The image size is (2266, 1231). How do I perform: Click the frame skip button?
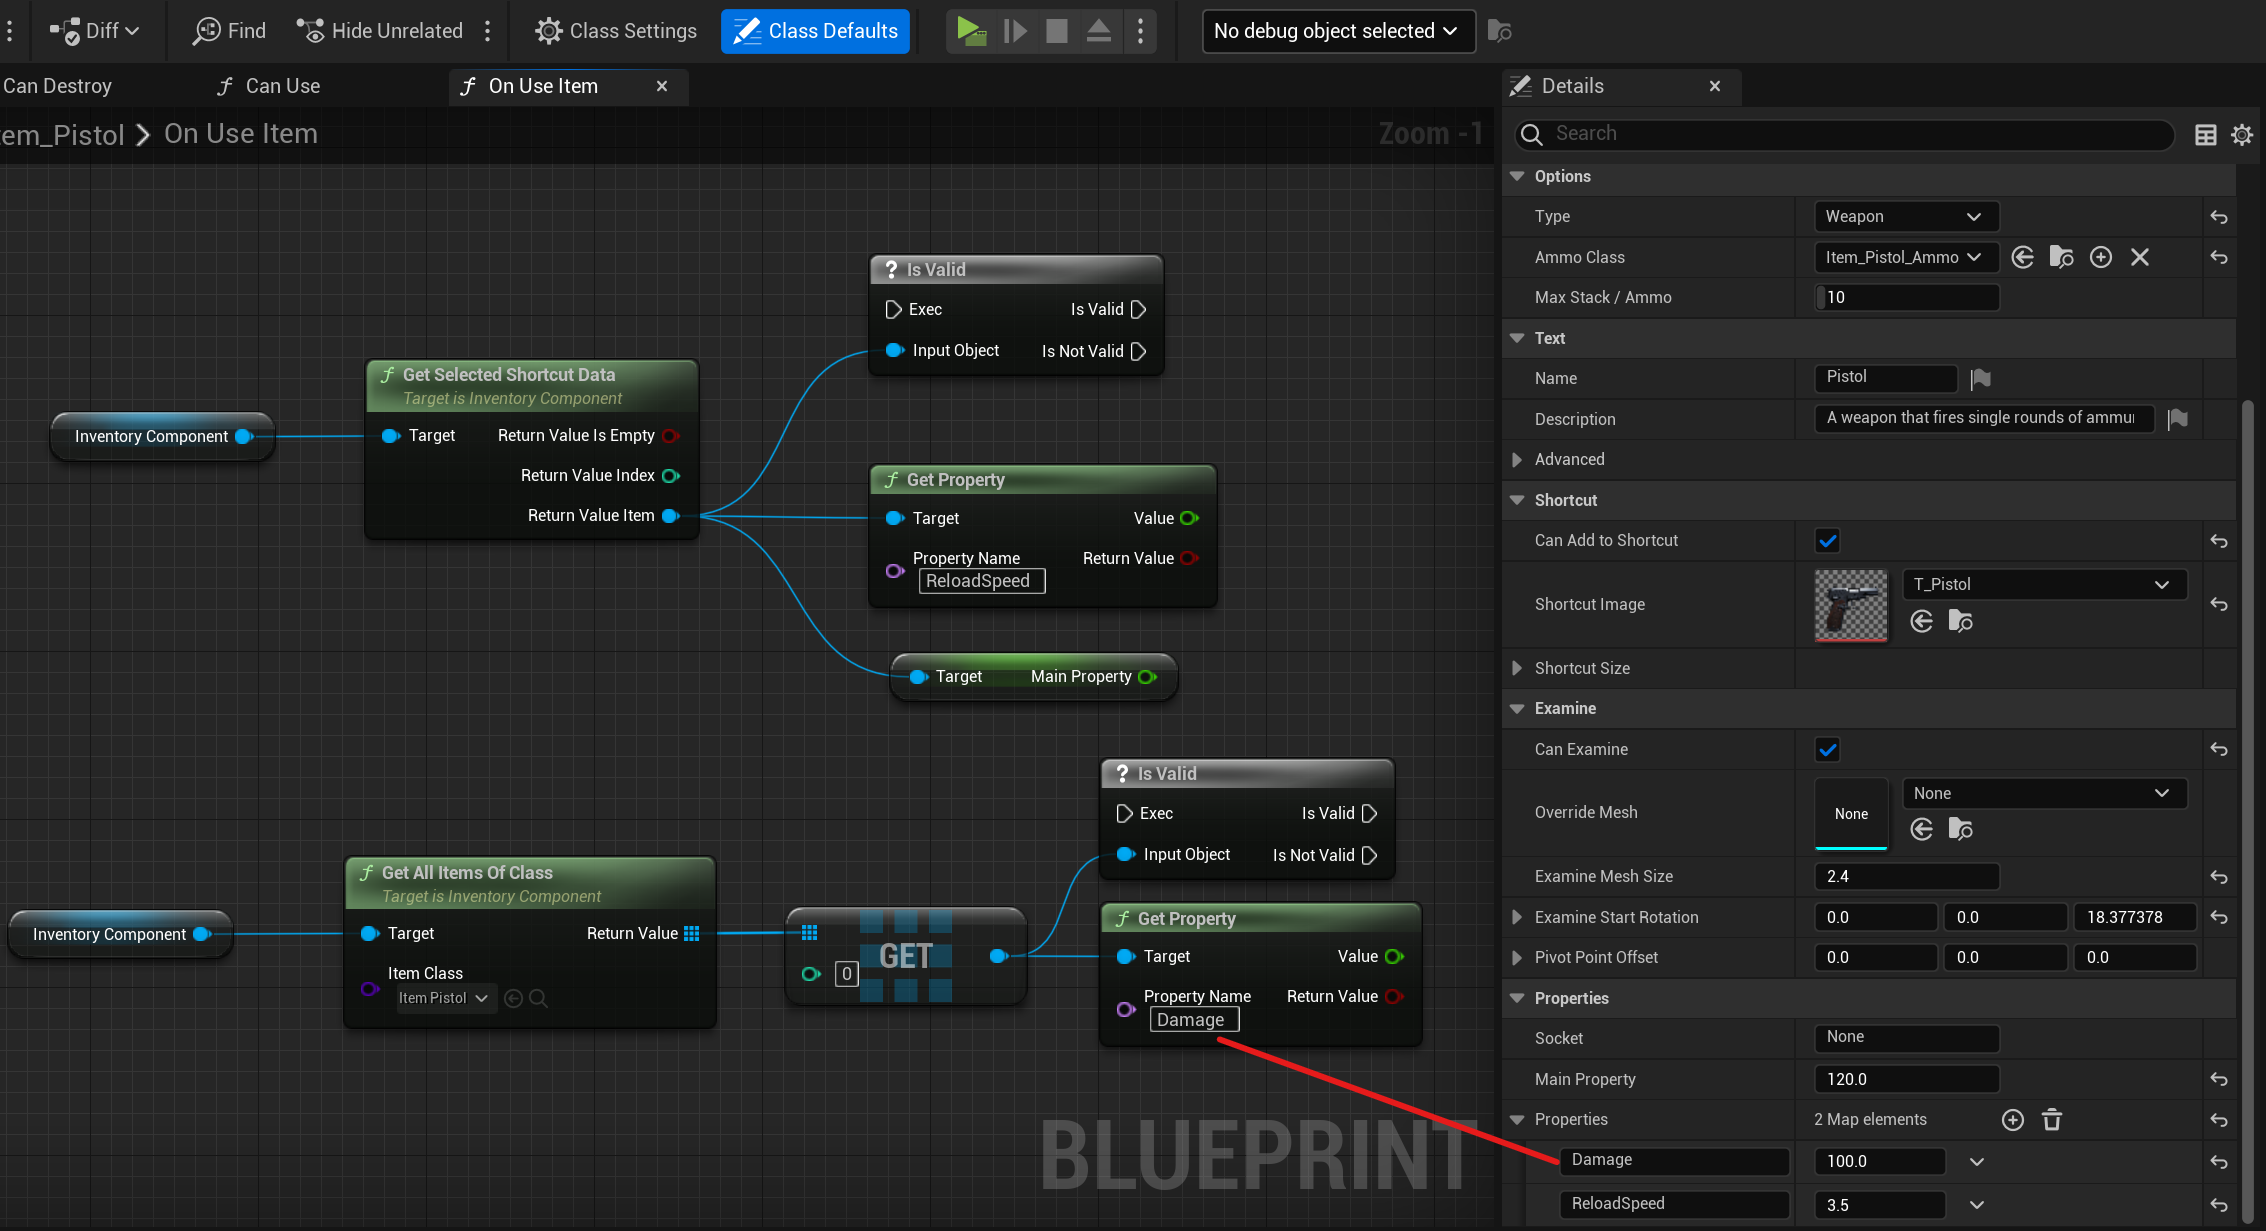1015,31
